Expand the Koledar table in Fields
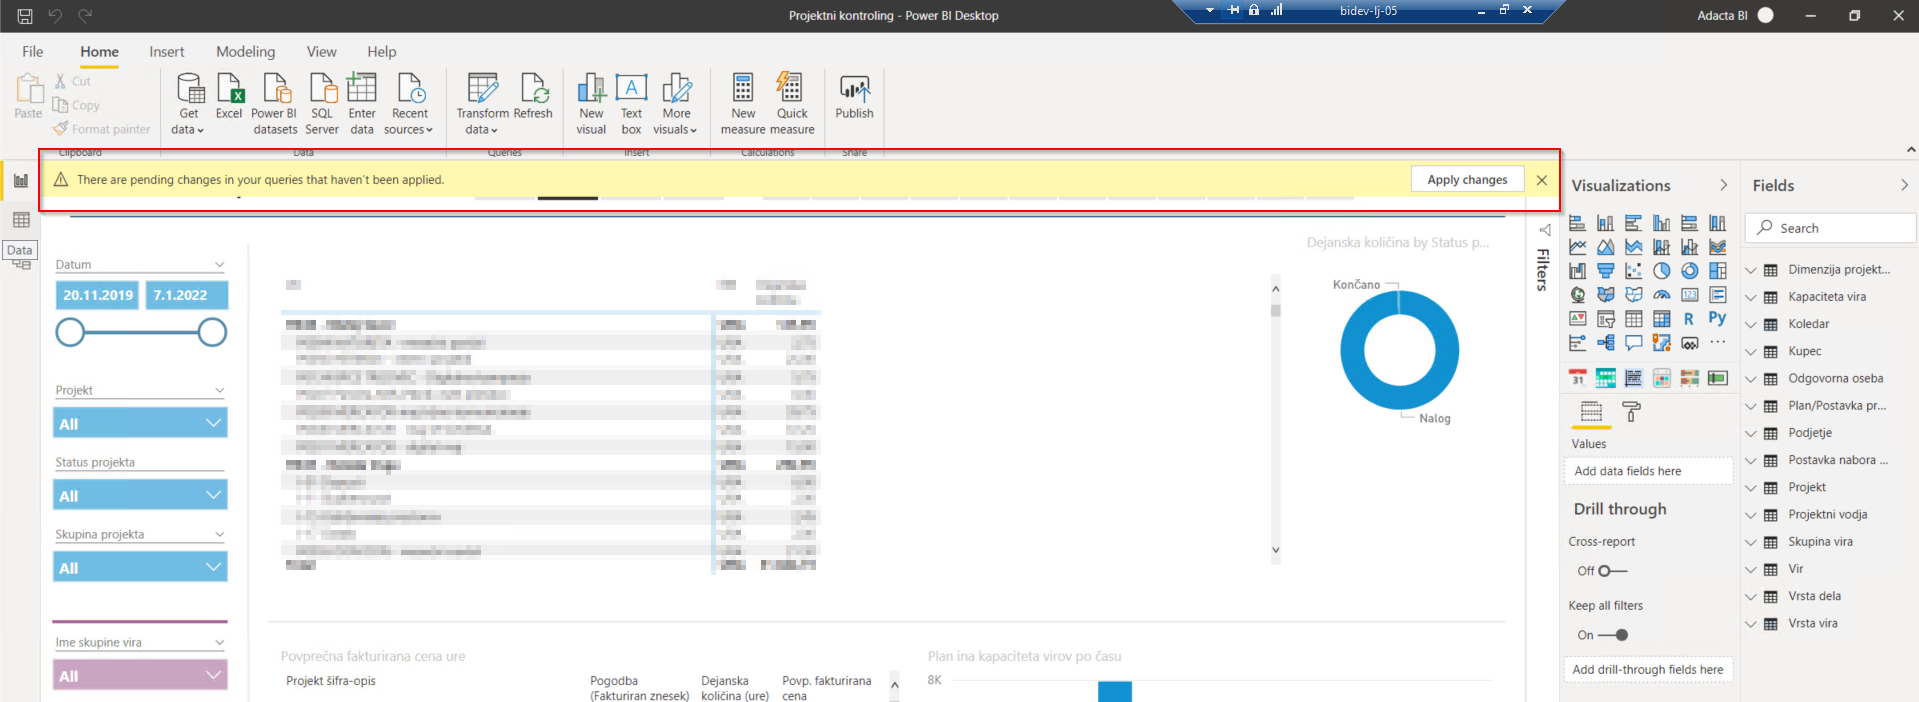This screenshot has width=1919, height=702. coord(1751,325)
